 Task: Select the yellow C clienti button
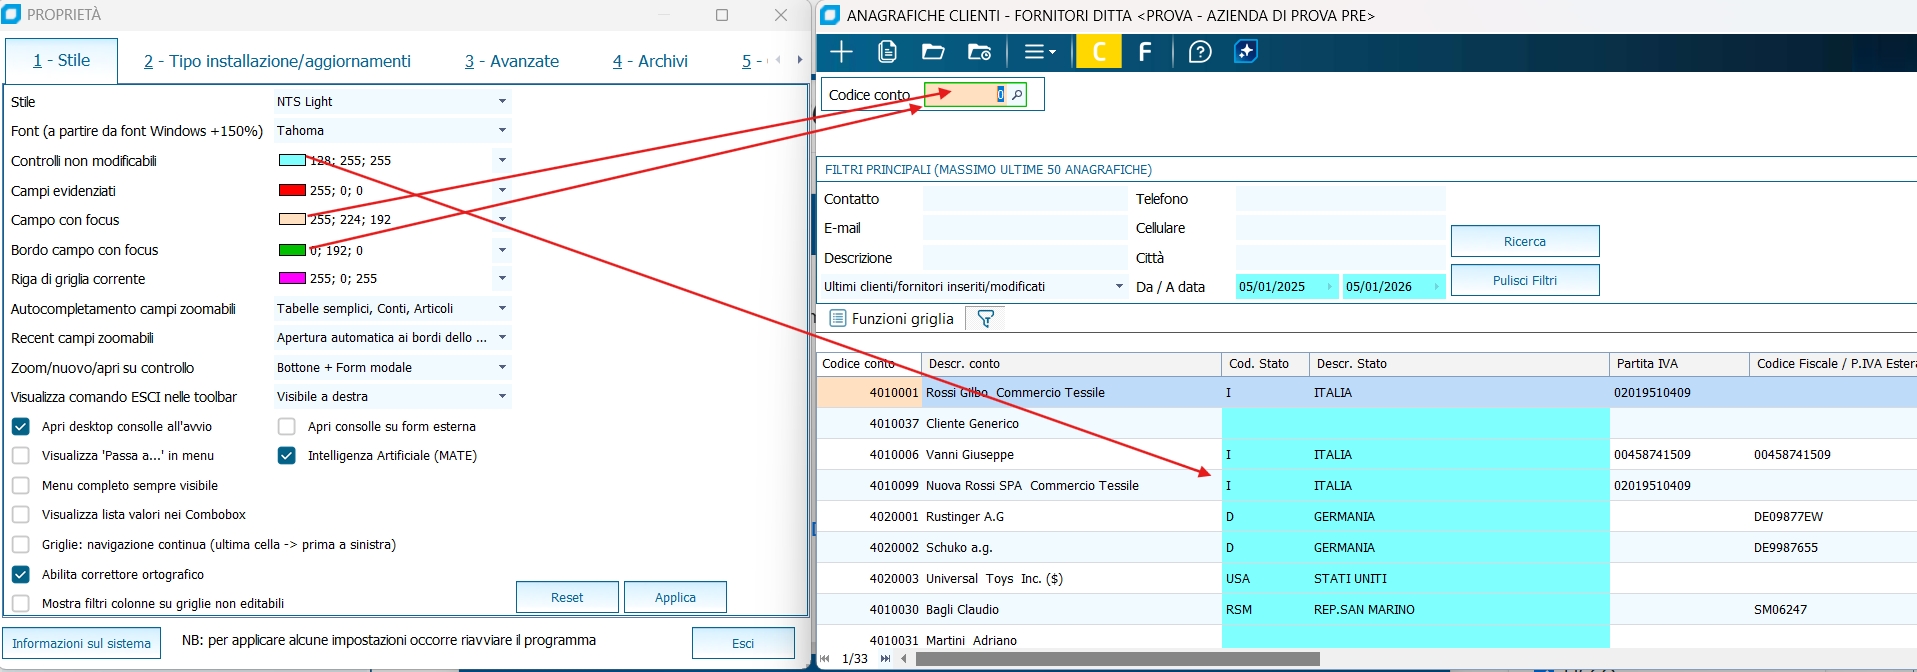tap(1098, 52)
